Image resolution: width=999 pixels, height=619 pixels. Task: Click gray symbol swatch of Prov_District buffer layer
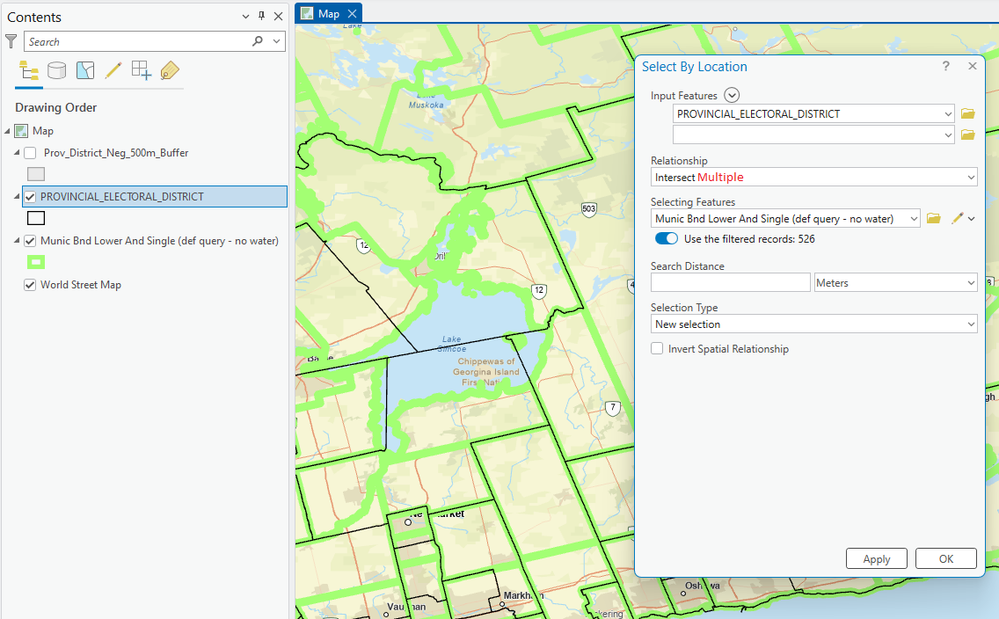[x=36, y=174]
